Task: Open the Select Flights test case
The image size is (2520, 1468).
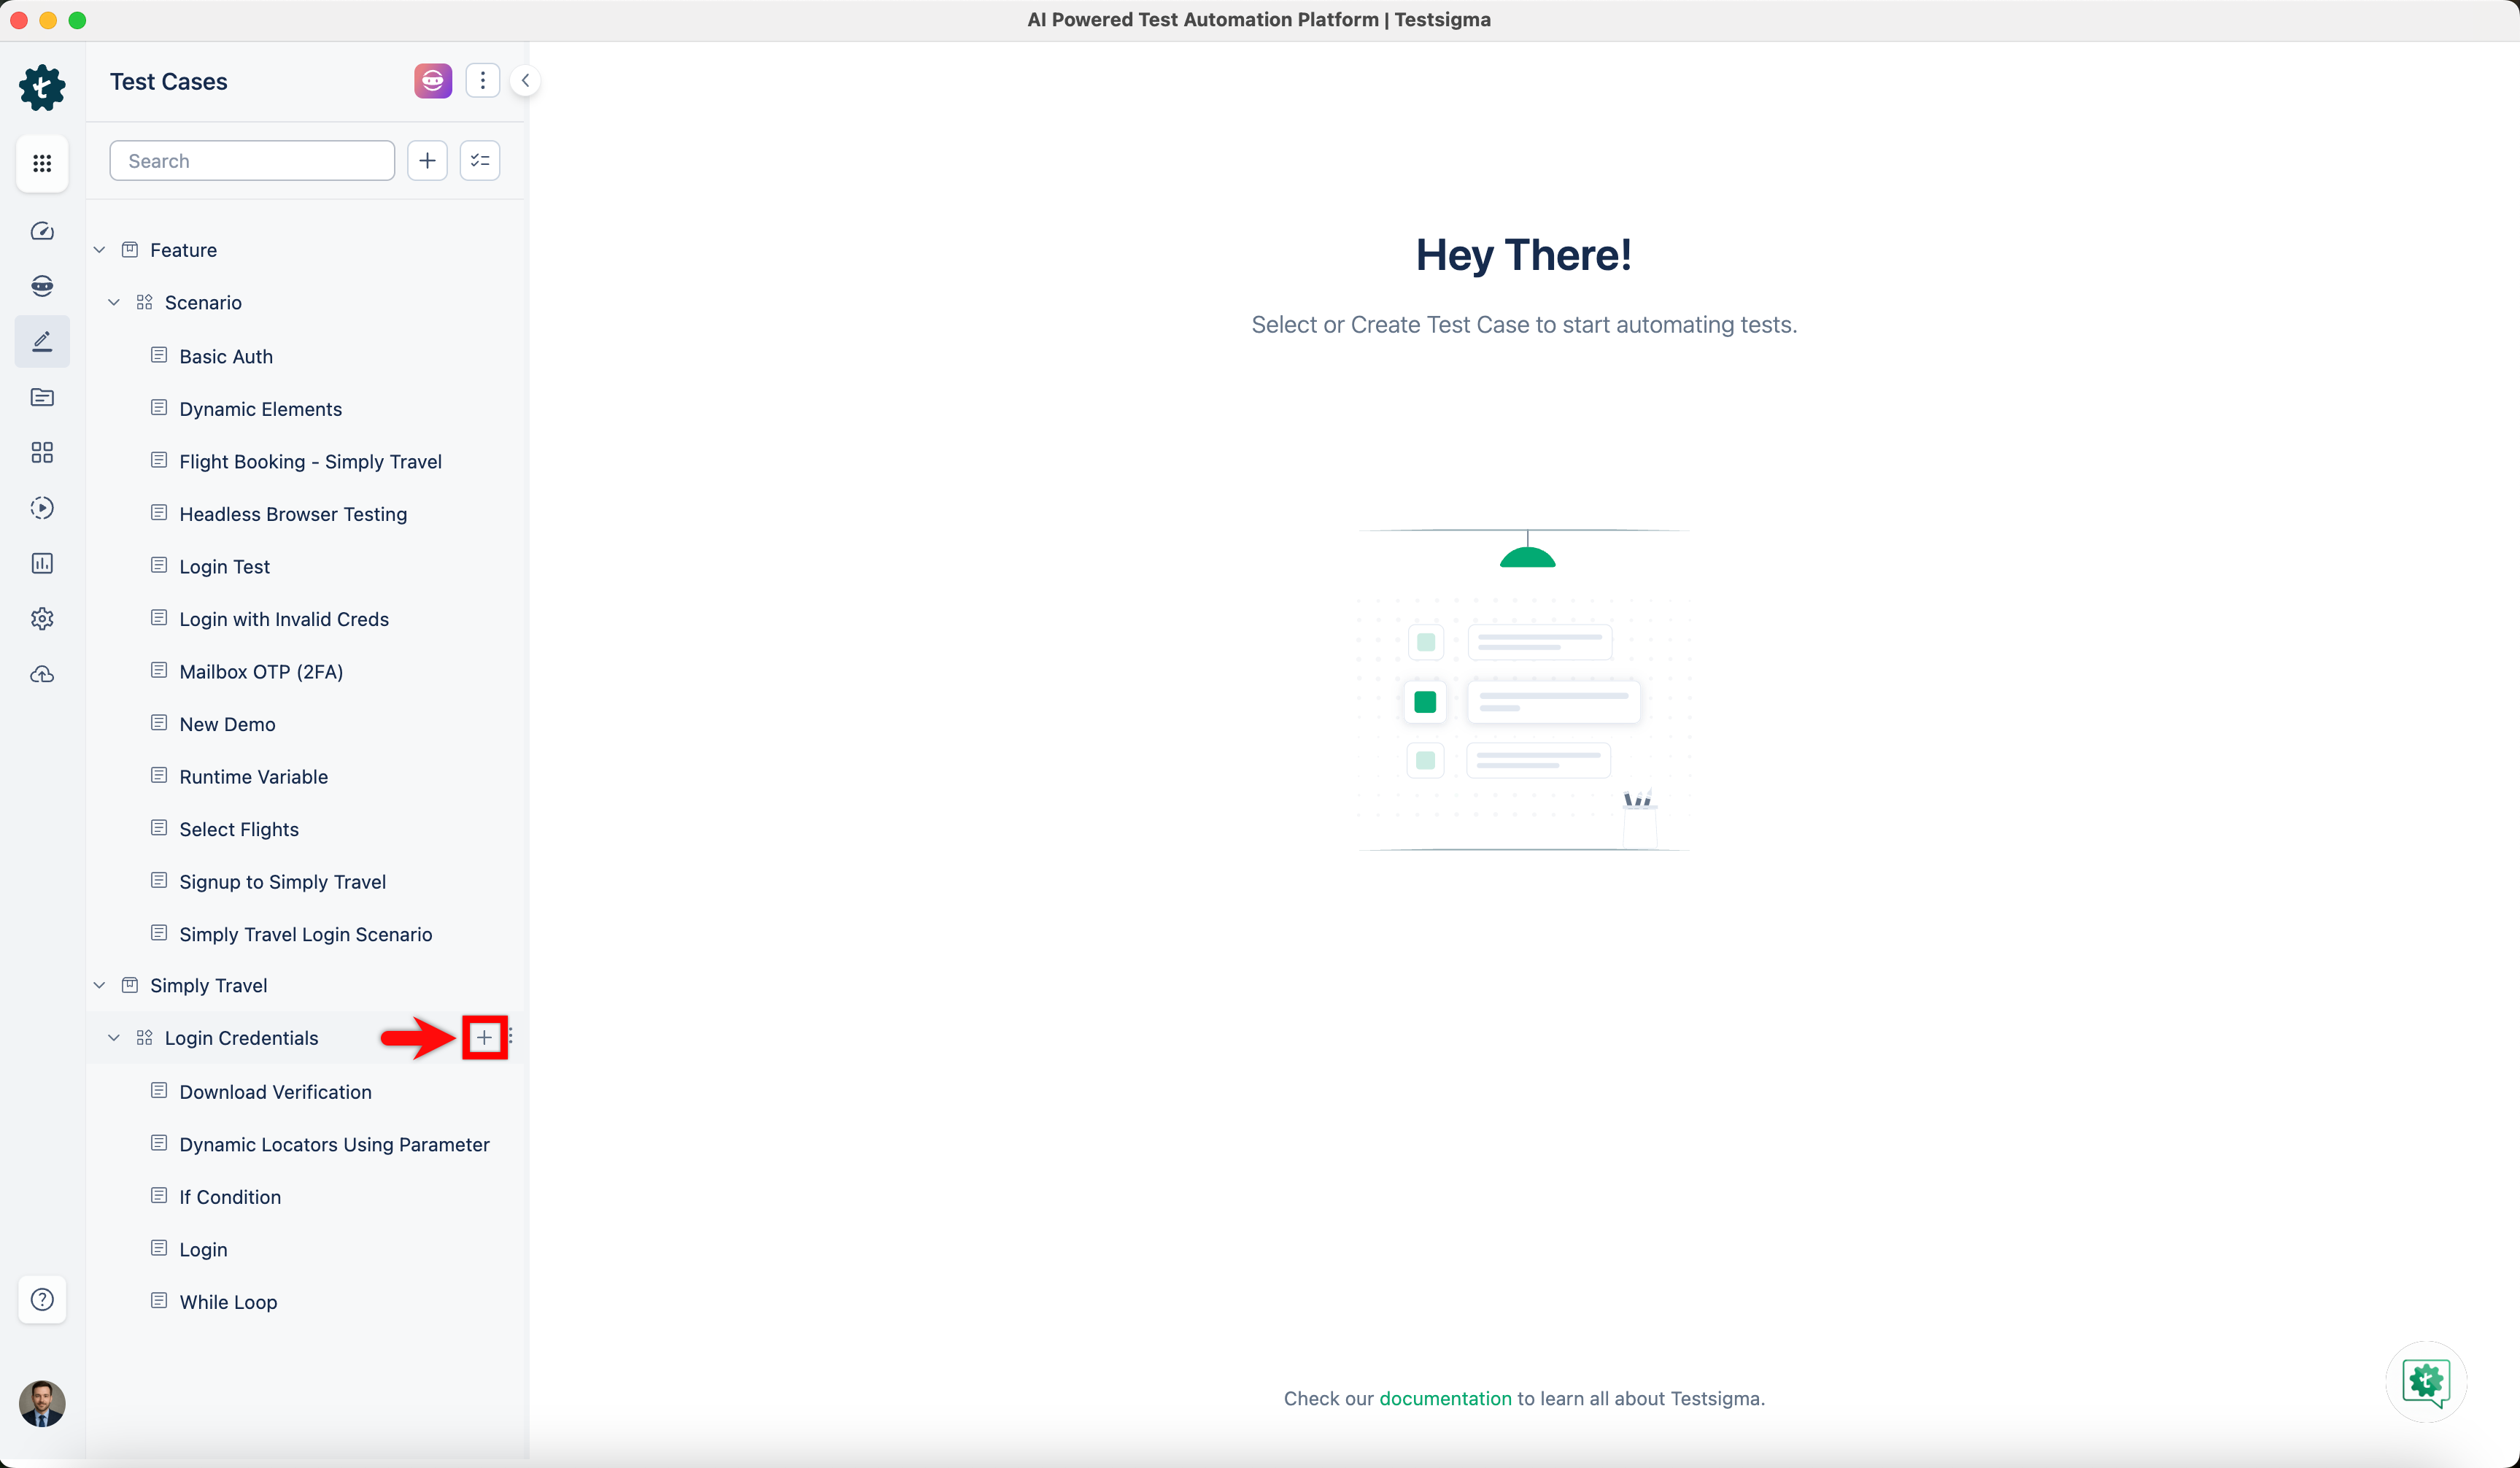Action: click(239, 829)
